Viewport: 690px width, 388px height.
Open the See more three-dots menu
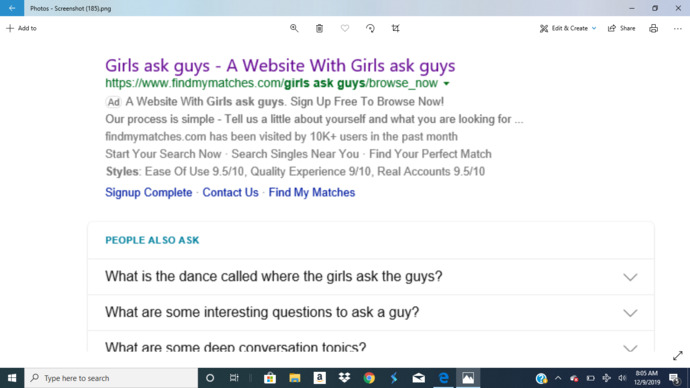pos(678,28)
